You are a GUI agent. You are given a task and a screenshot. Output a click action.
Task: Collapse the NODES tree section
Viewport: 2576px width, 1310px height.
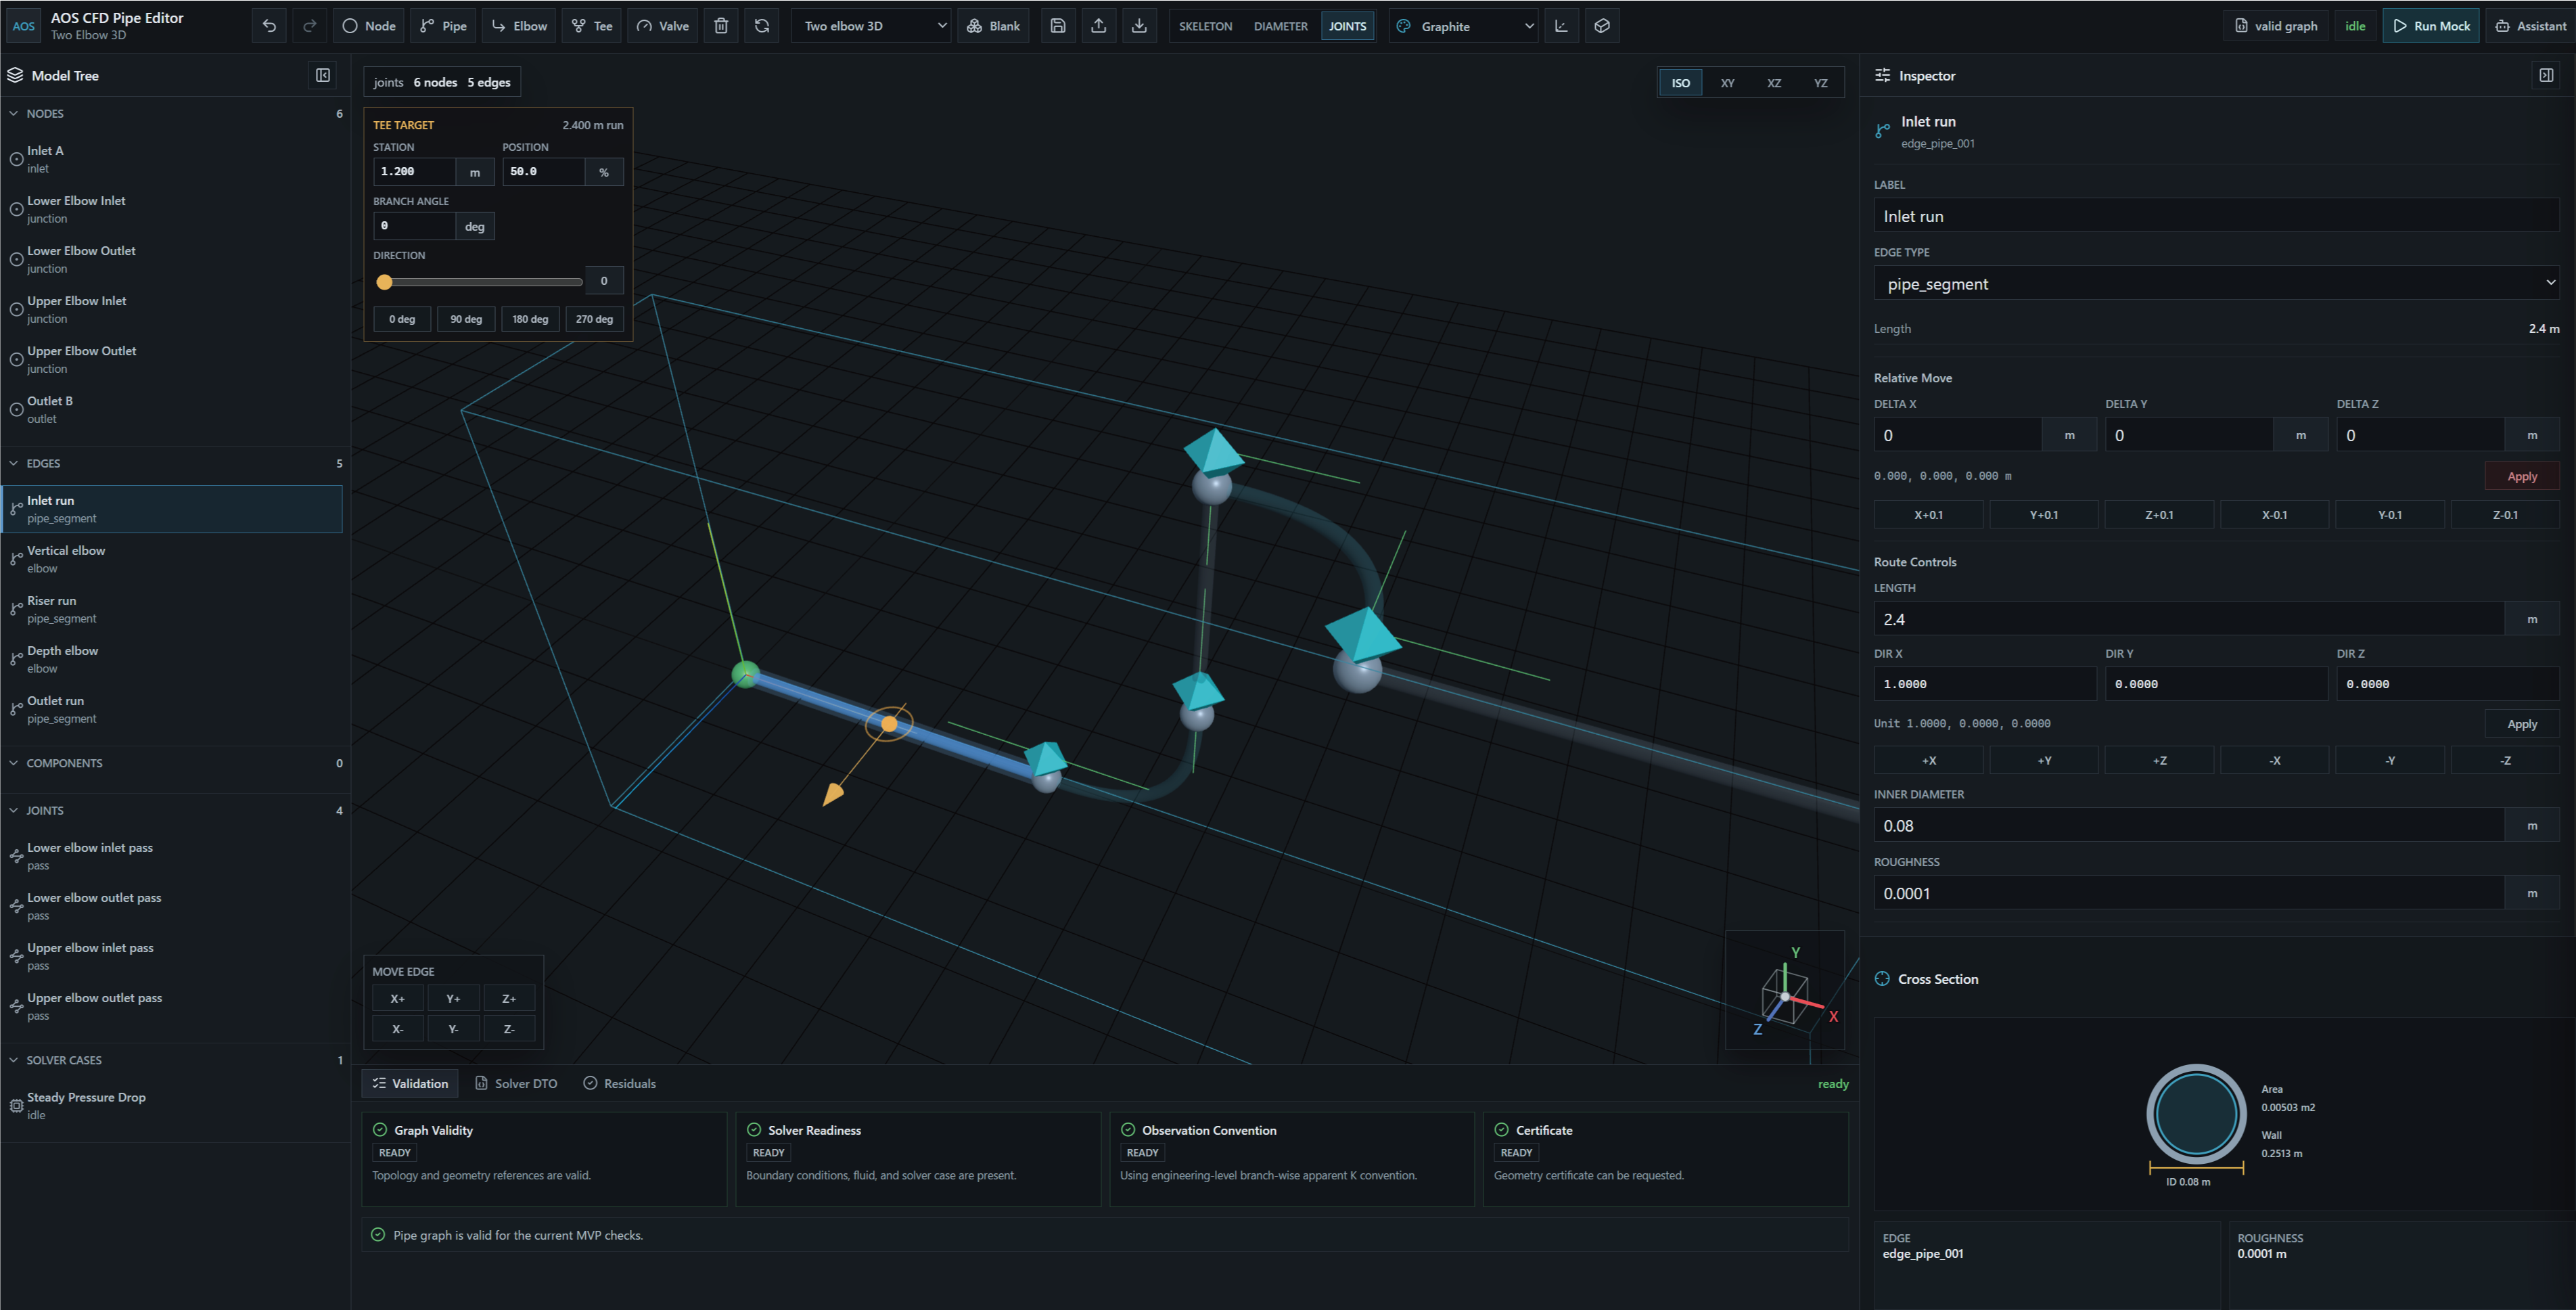tap(14, 114)
